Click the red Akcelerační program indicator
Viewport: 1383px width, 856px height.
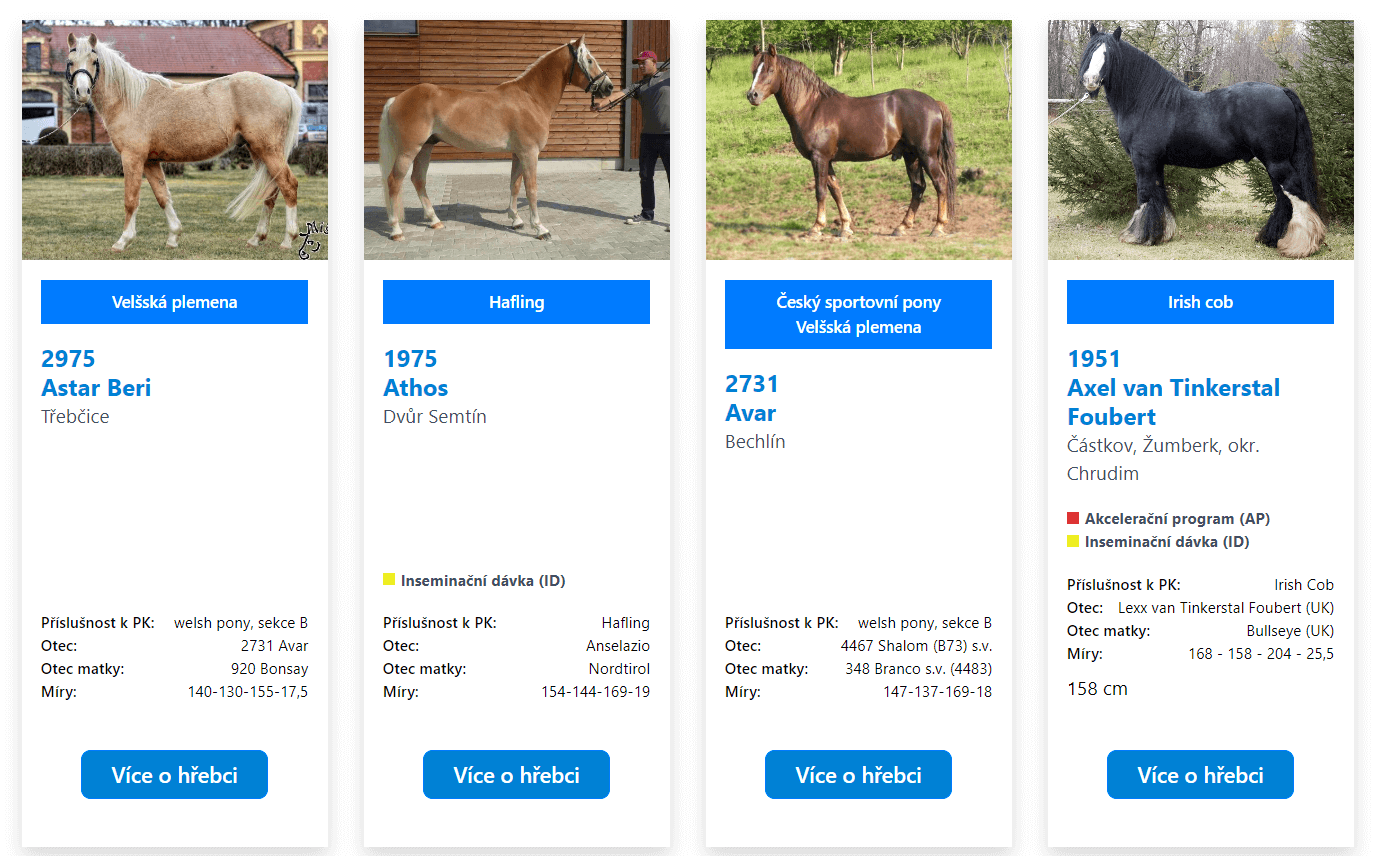click(x=1073, y=518)
